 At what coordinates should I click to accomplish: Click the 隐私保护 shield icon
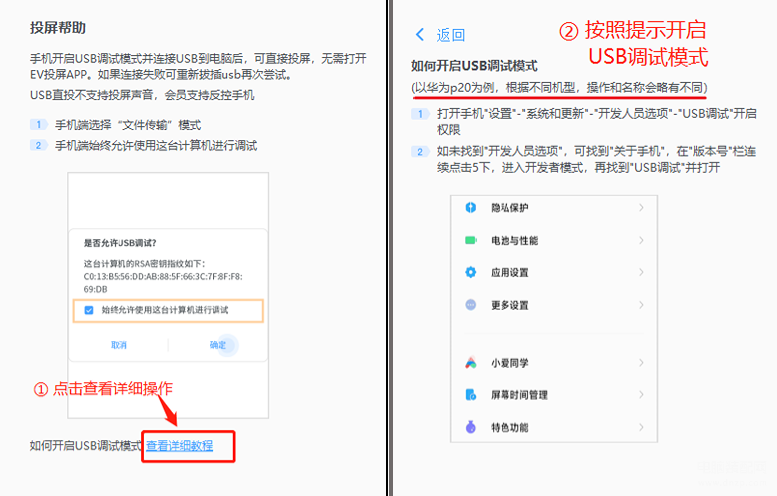click(x=471, y=208)
